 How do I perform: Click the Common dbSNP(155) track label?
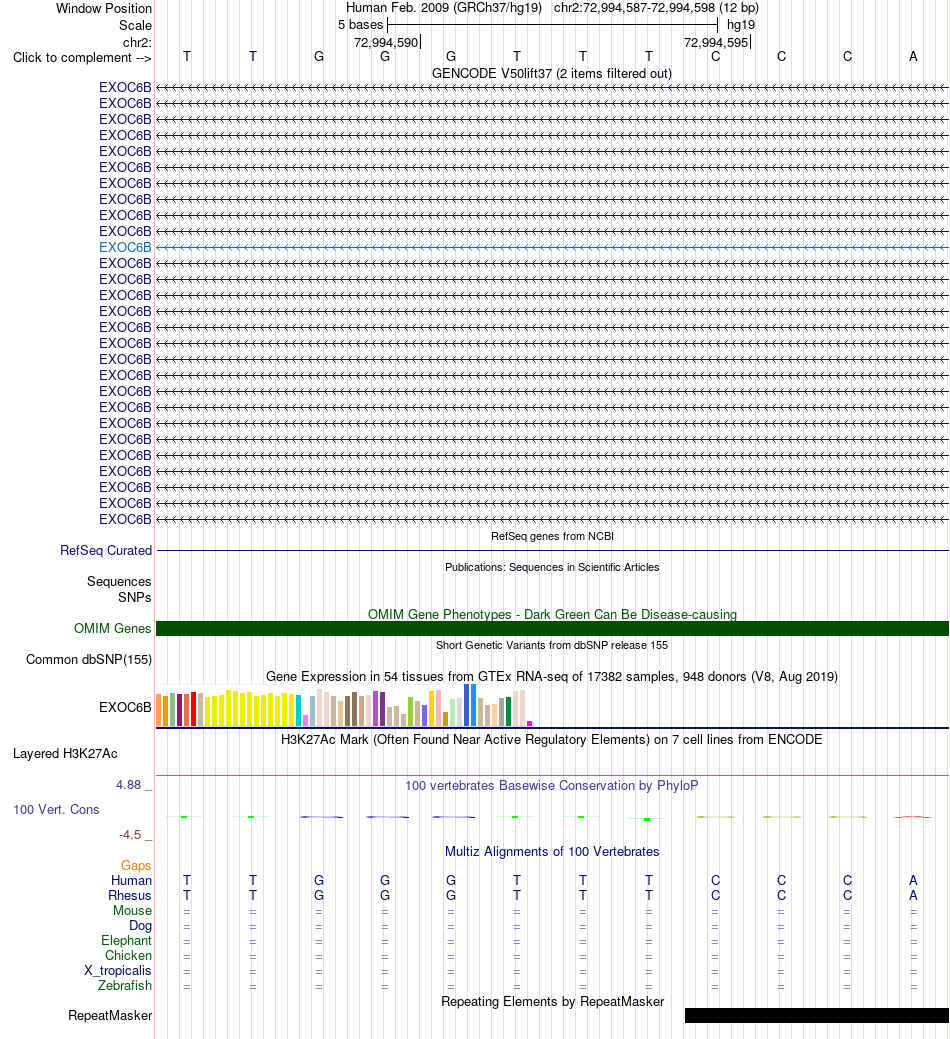tap(89, 659)
